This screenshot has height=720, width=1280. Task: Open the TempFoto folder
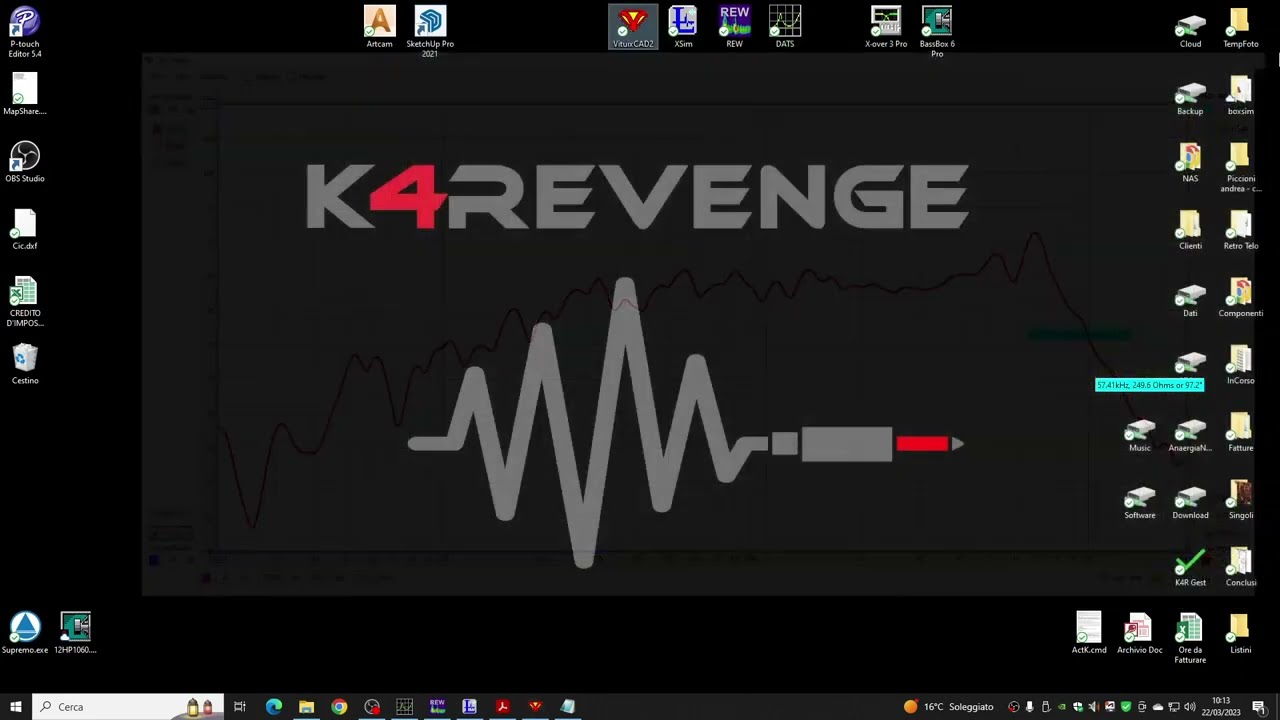pos(1240,27)
